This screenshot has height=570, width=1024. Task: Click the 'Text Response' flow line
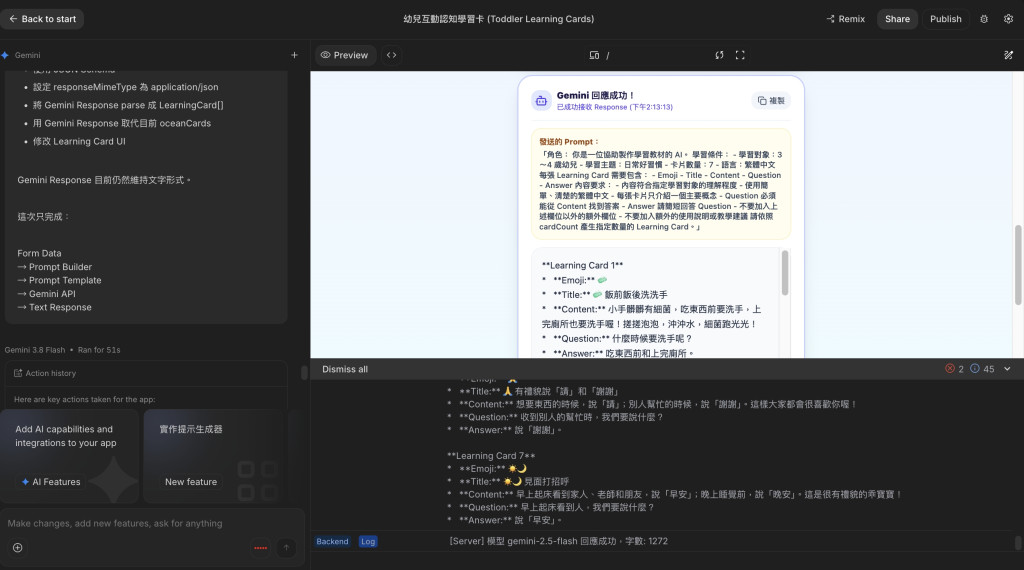[54, 308]
